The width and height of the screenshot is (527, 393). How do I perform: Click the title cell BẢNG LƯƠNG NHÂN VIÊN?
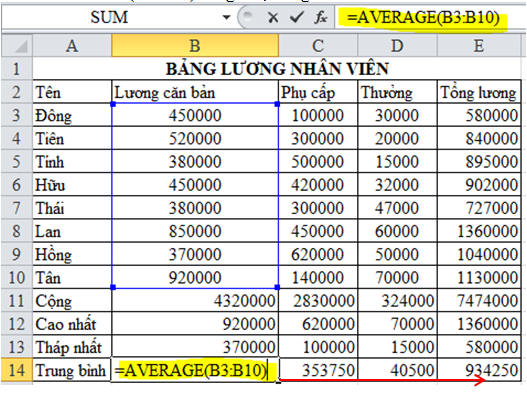(x=277, y=69)
